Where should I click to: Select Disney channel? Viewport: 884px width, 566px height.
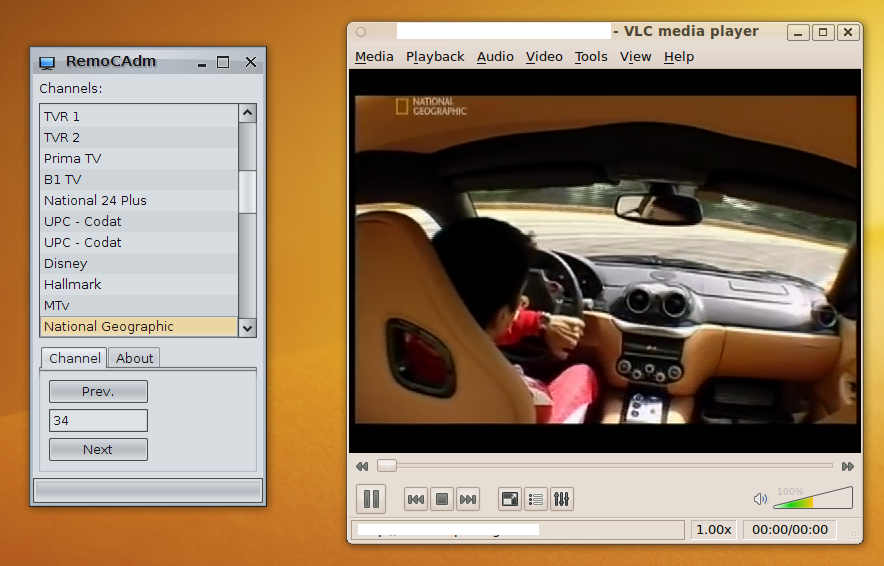(x=139, y=263)
